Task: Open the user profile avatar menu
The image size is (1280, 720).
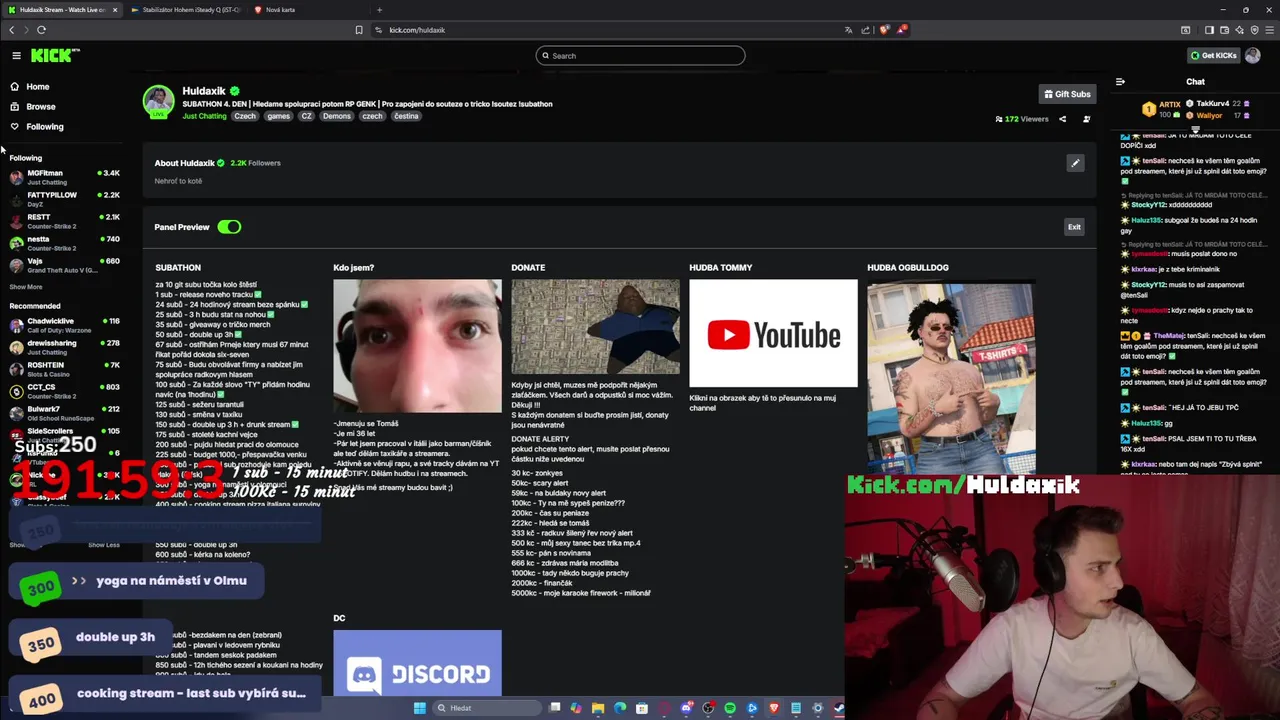Action: click(x=1252, y=56)
